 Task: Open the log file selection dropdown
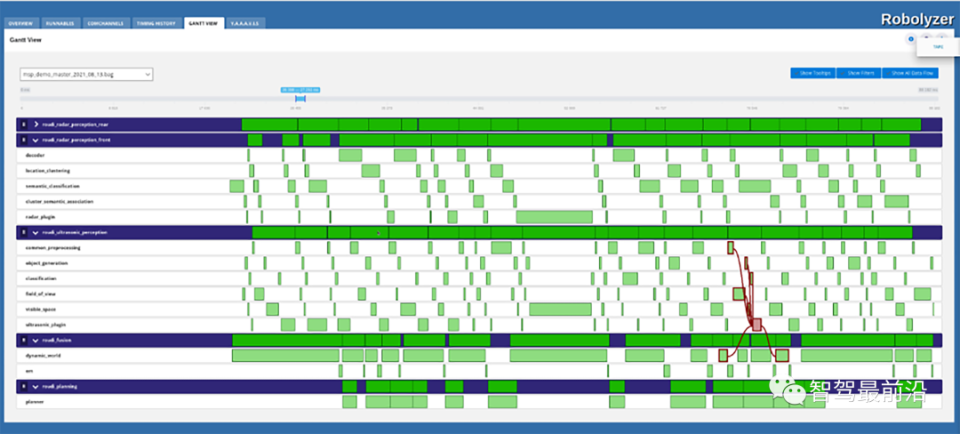pos(86,74)
